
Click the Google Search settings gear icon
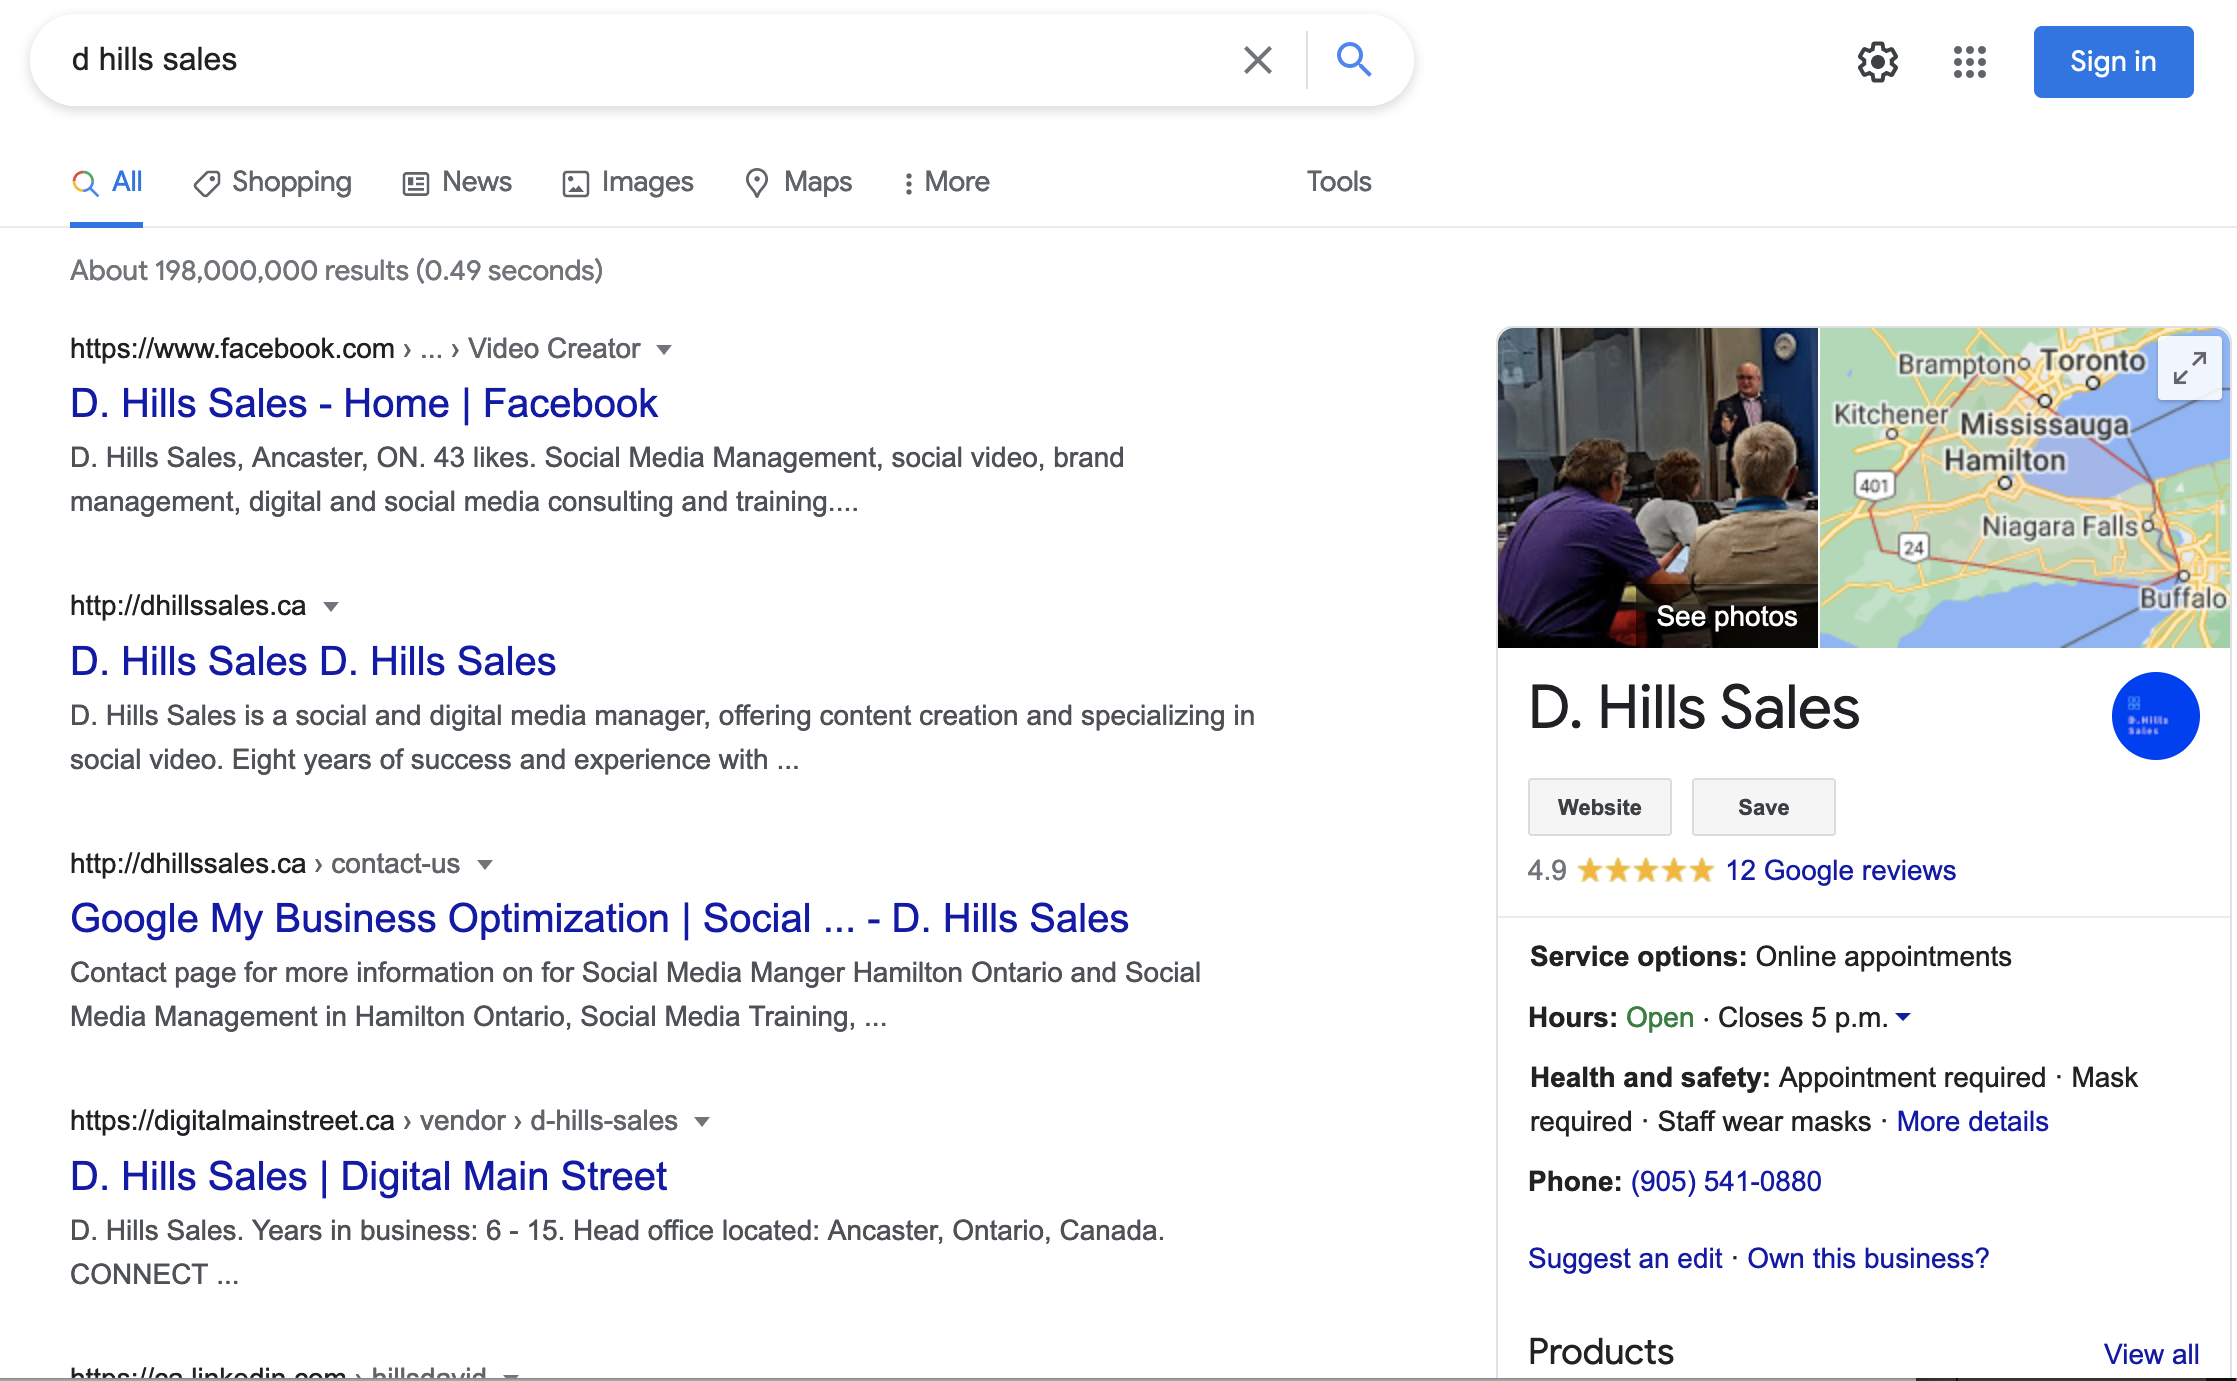(x=1877, y=61)
